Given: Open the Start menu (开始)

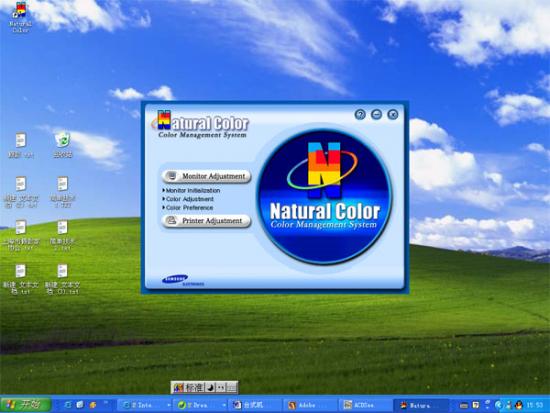Looking at the screenshot, I should pyautogui.click(x=26, y=405).
